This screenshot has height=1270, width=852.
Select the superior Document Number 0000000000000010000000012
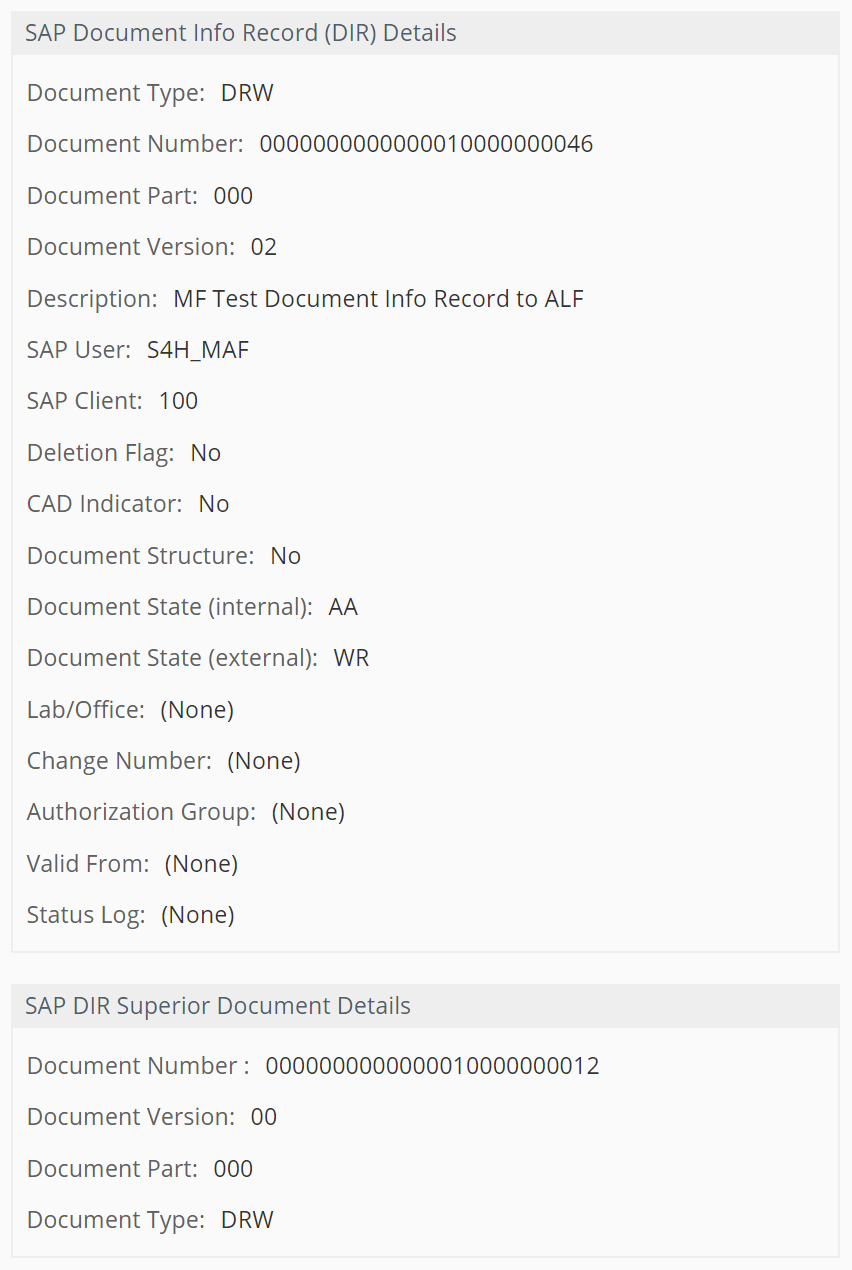point(431,1065)
